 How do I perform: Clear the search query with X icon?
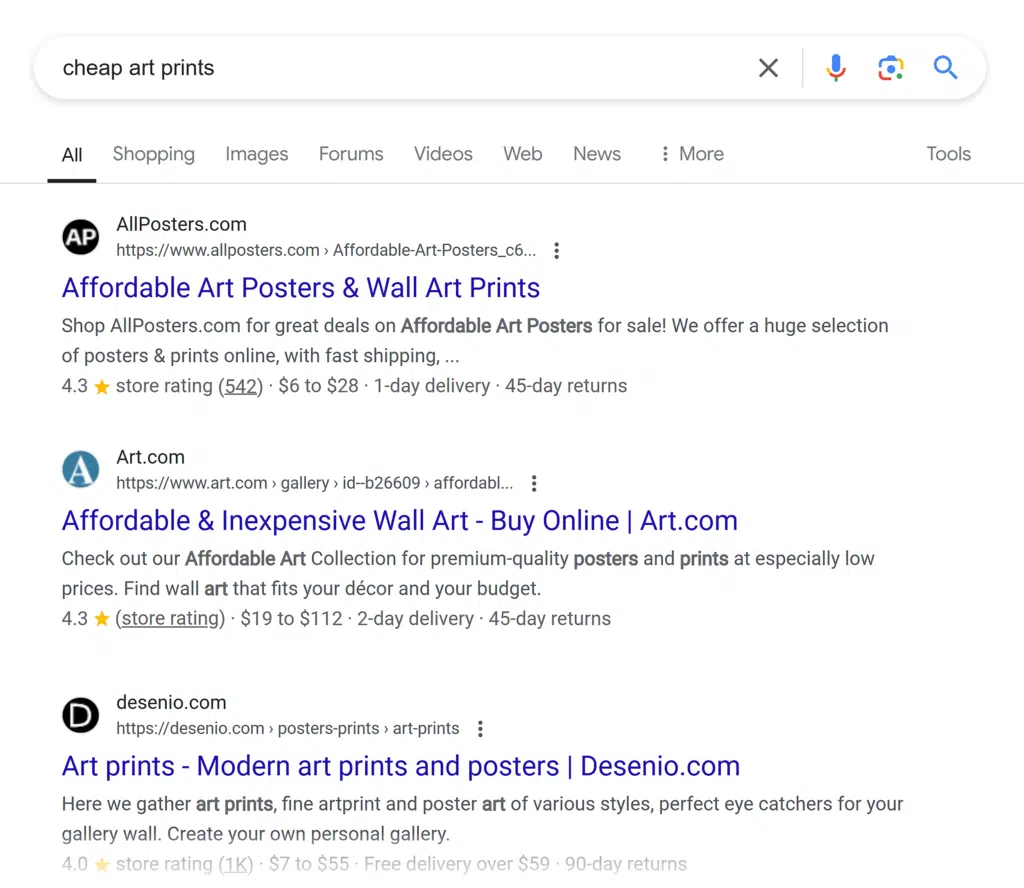(768, 68)
